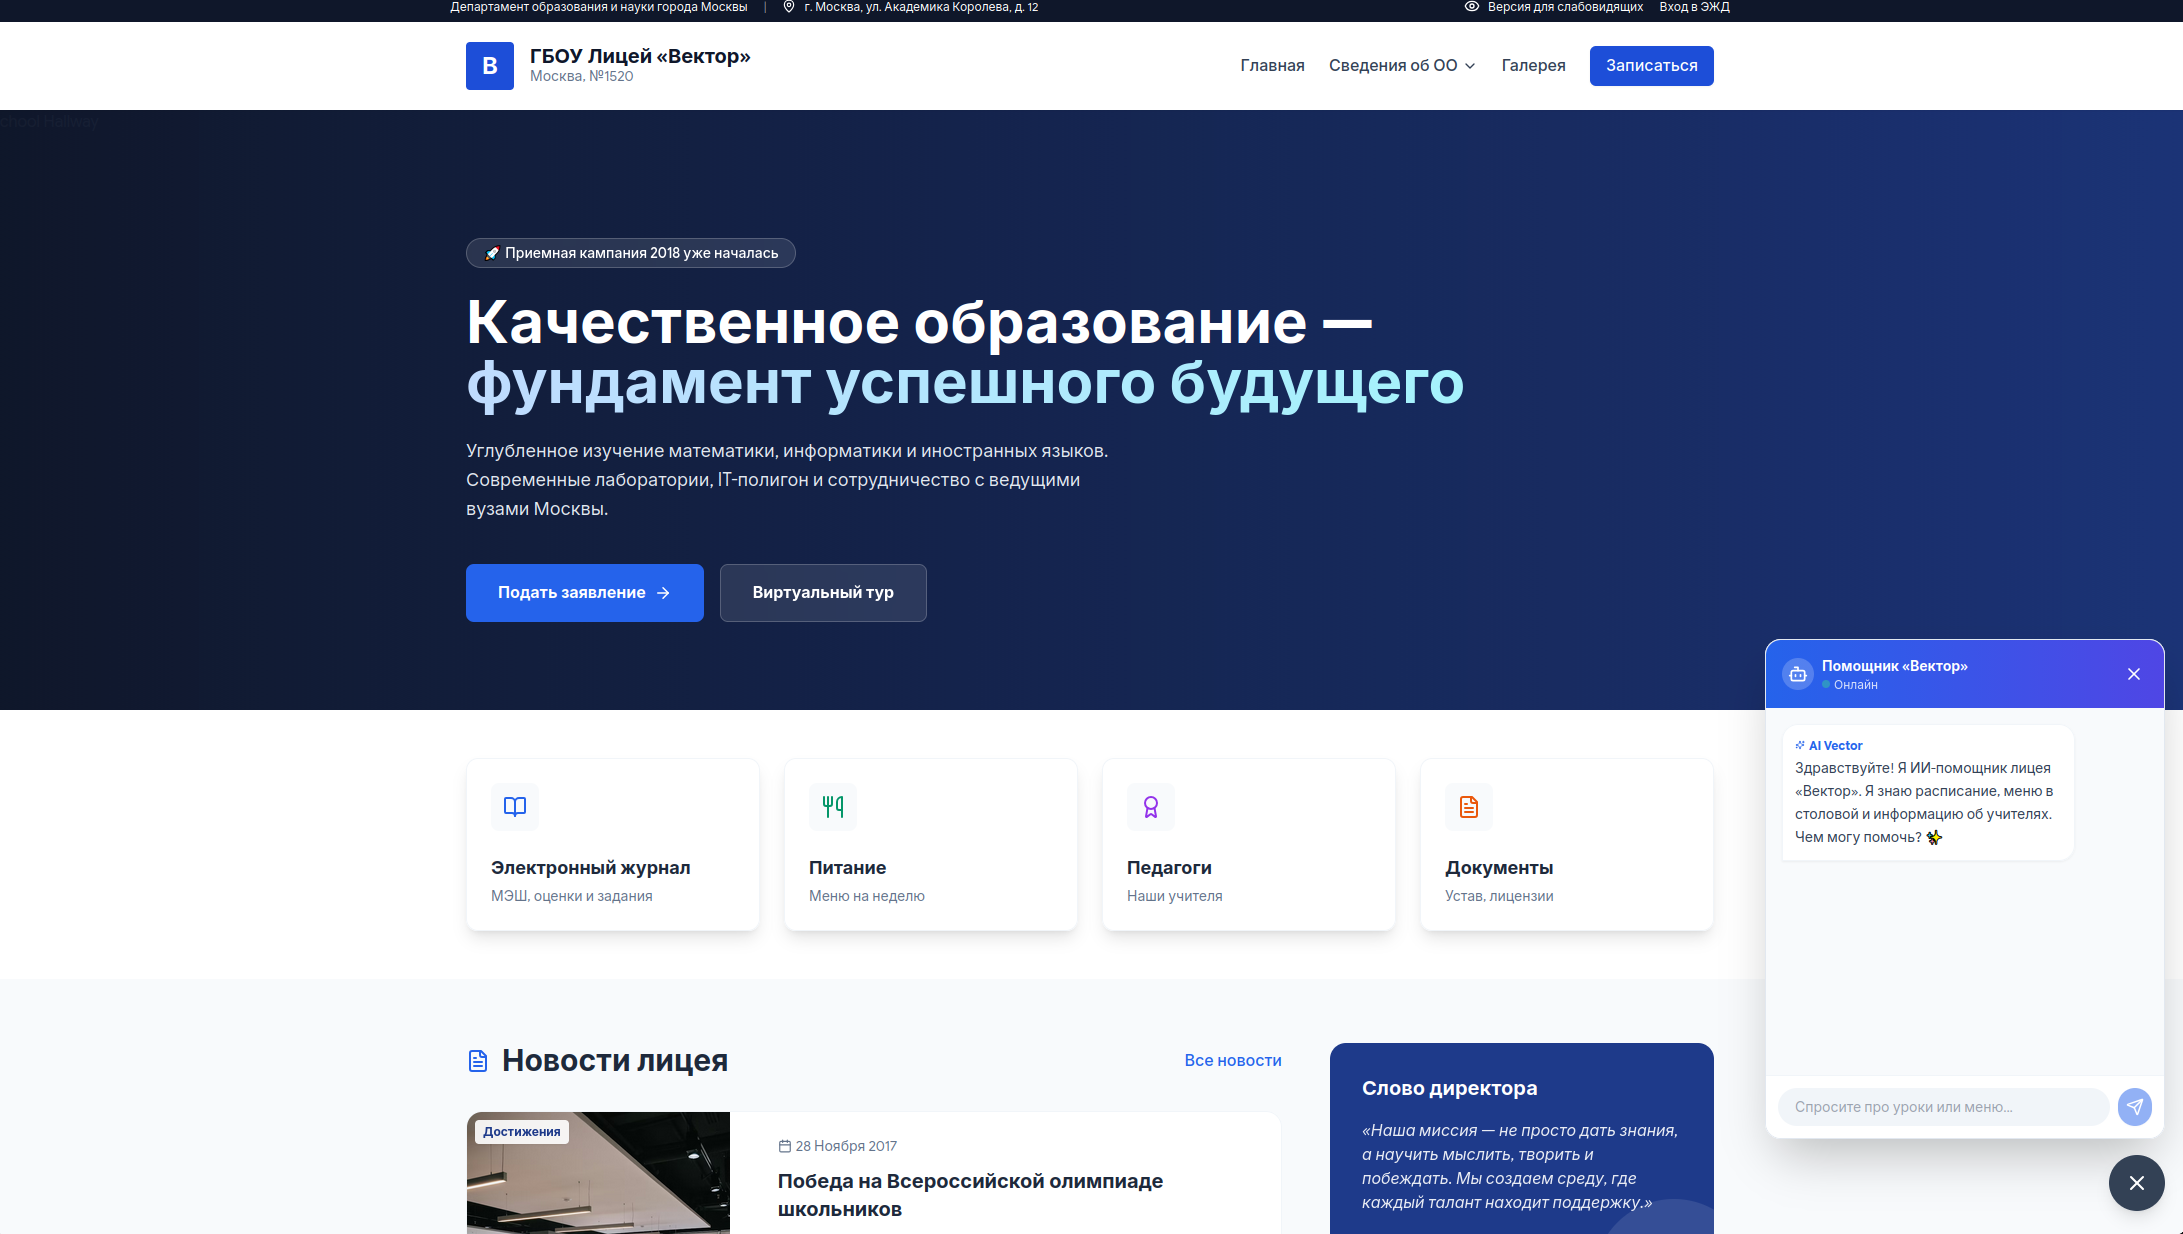
Task: Collapse chat with the round floating X button
Action: (2136, 1183)
